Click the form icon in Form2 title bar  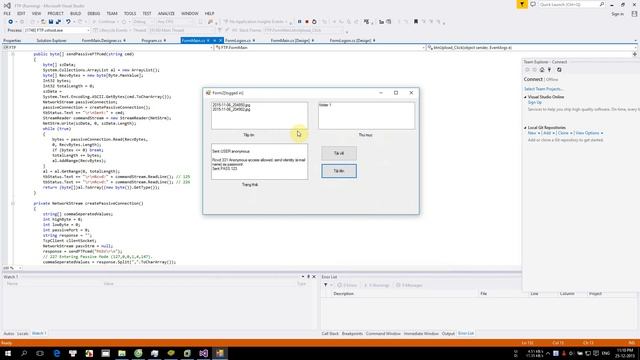pyautogui.click(x=208, y=93)
